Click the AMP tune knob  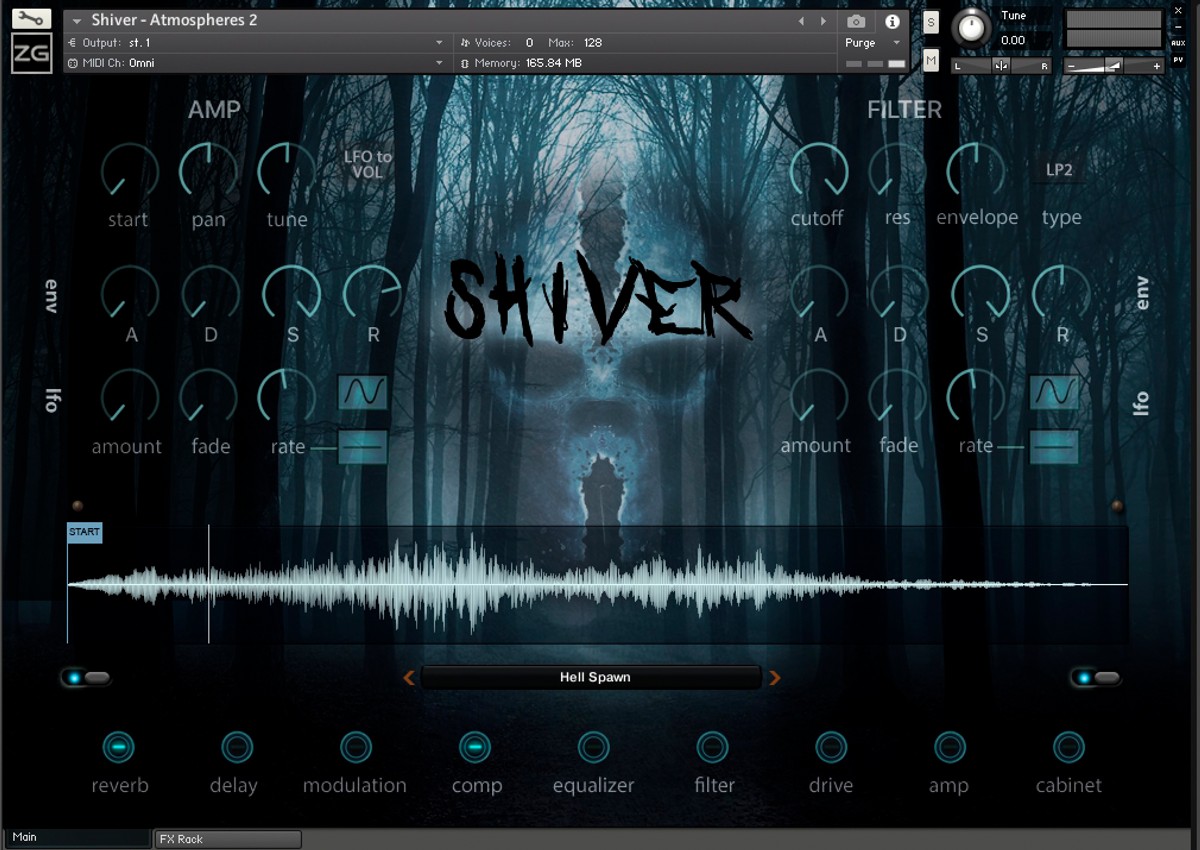tap(287, 171)
